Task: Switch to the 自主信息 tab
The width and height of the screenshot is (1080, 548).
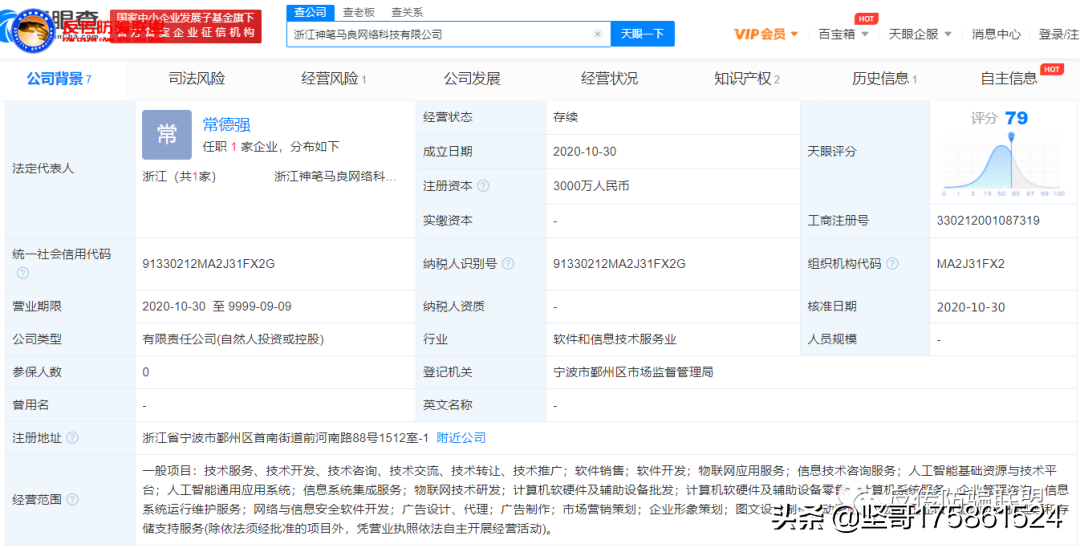Action: [x=1009, y=78]
